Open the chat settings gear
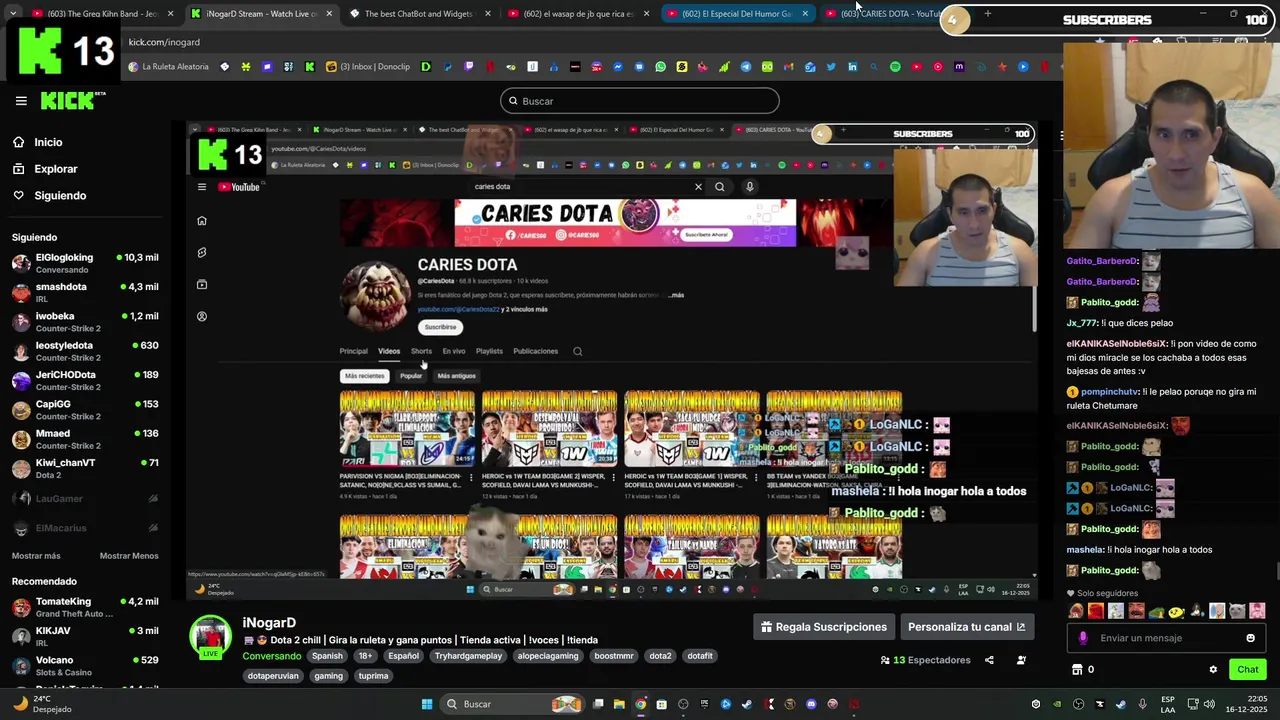Screen dimensions: 1280x720 [x=1213, y=670]
